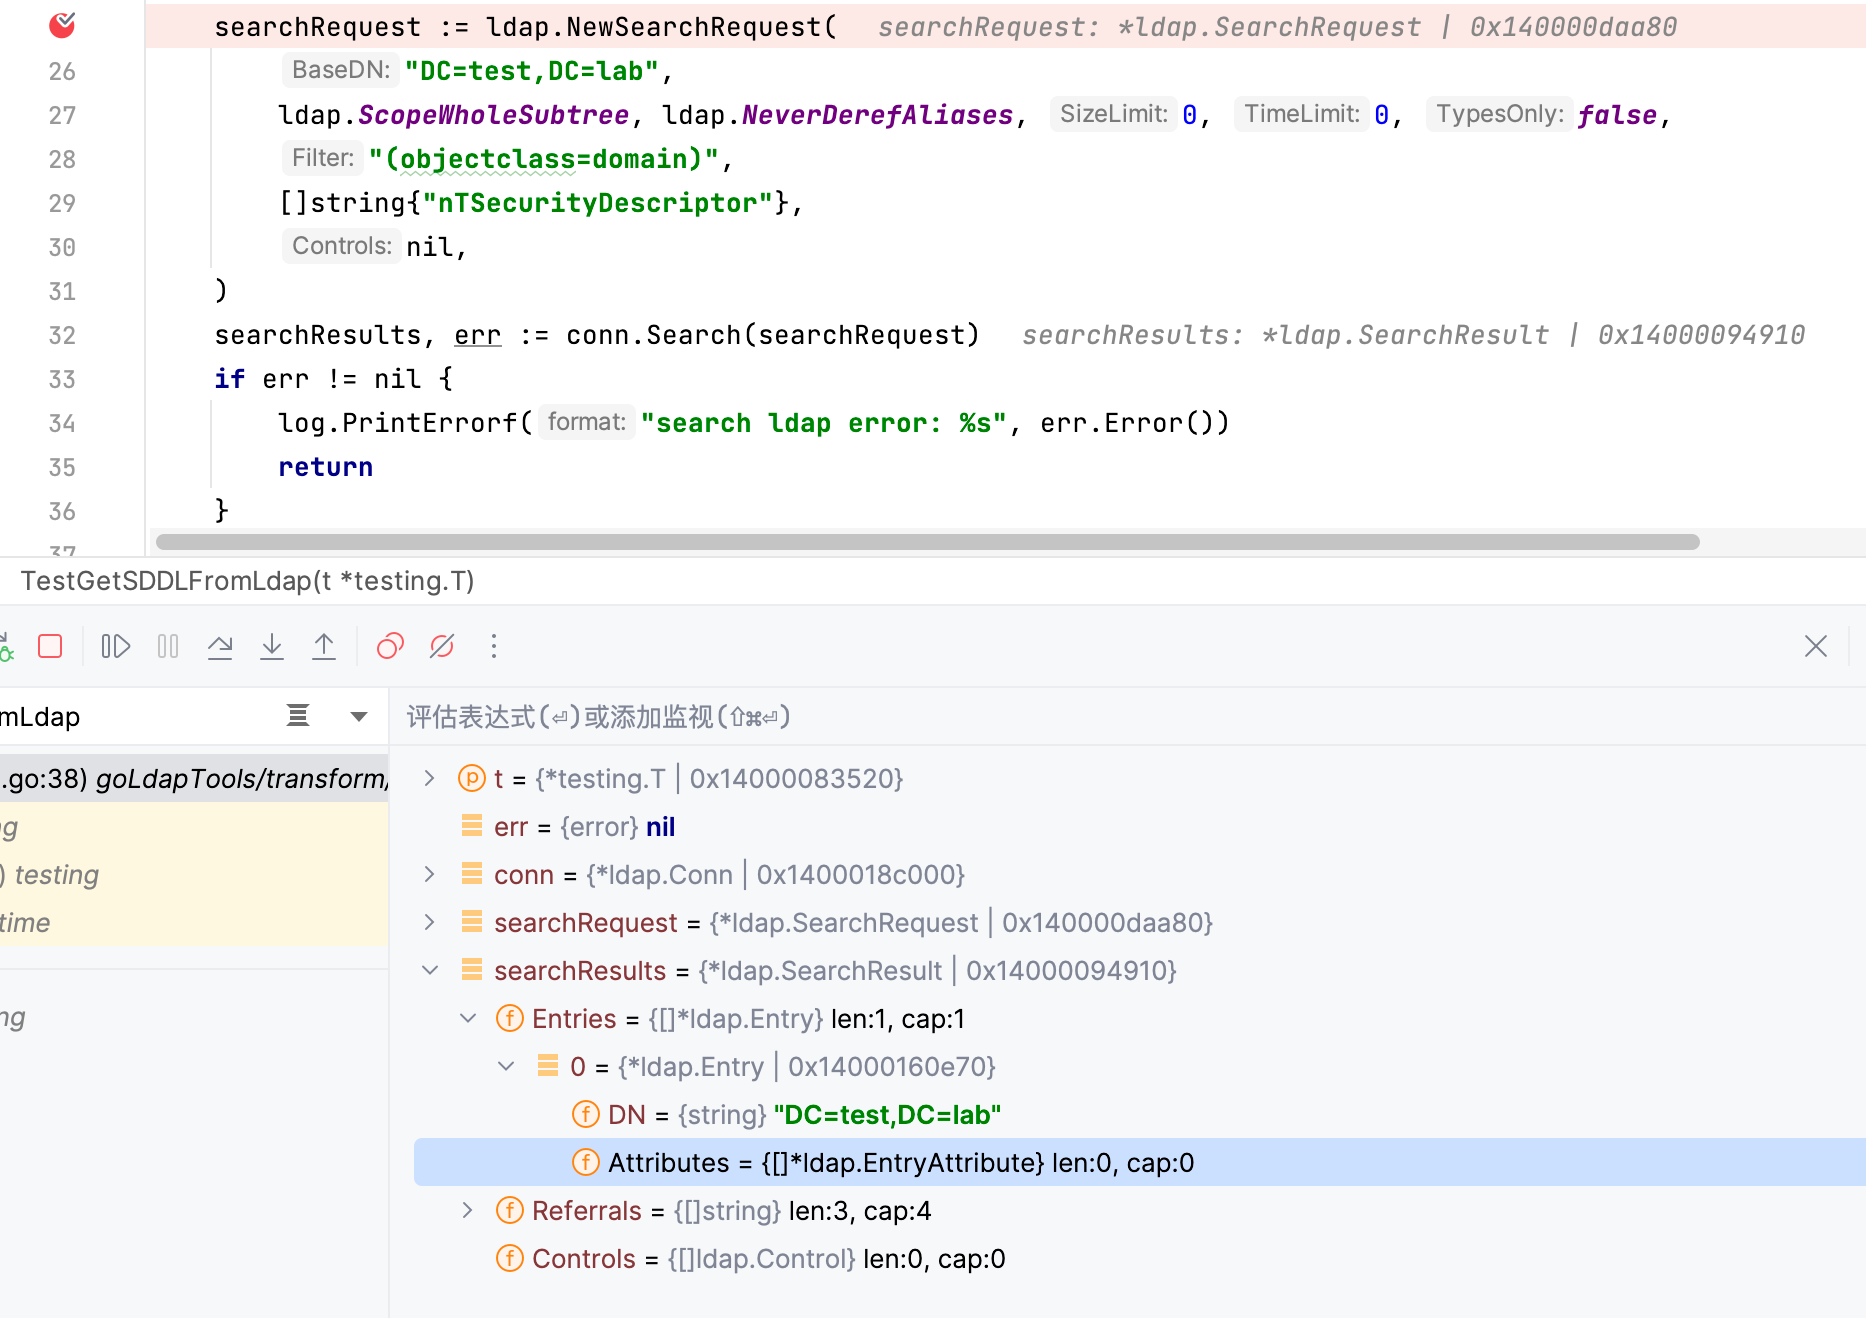
Task: Click the Filter parameter hint
Action: [323, 158]
